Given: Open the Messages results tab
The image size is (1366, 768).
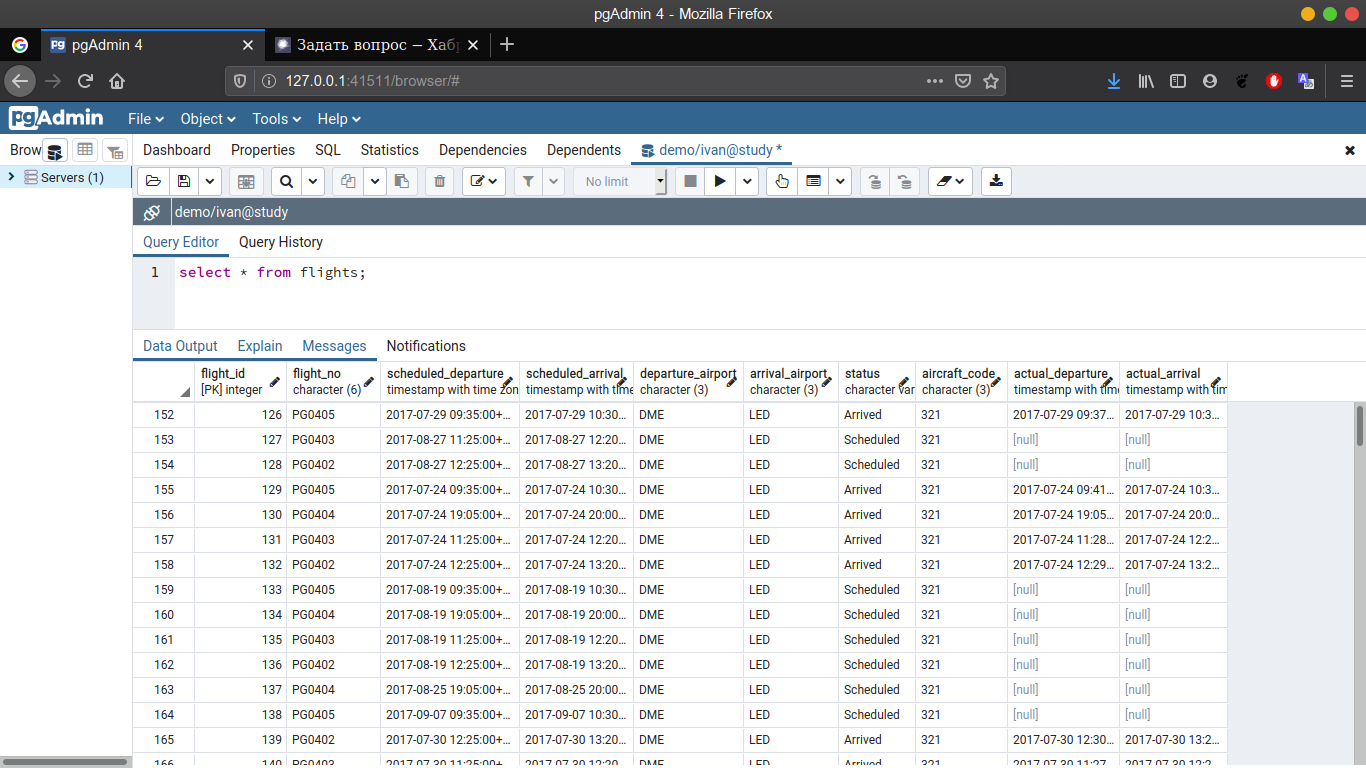Looking at the screenshot, I should 334,346.
